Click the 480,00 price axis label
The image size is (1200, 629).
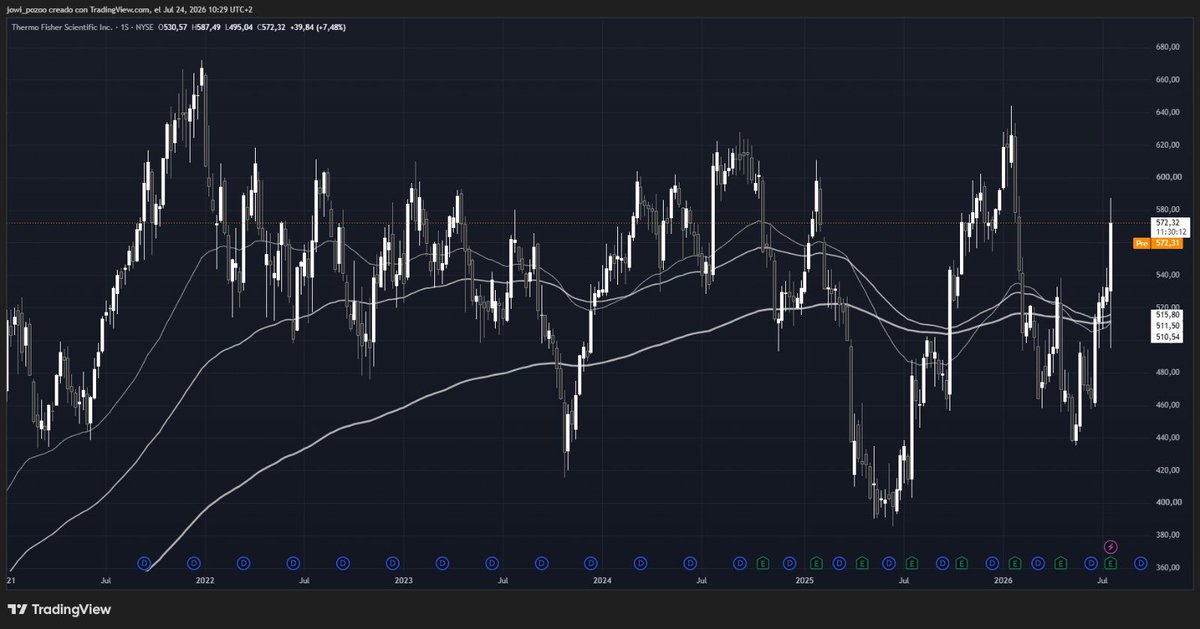(x=1168, y=372)
